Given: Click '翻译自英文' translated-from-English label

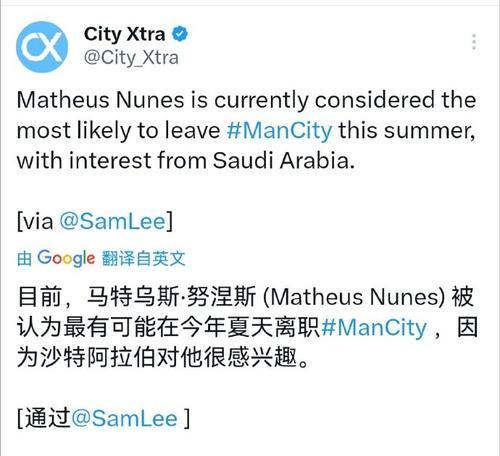Looking at the screenshot, I should point(143,258).
